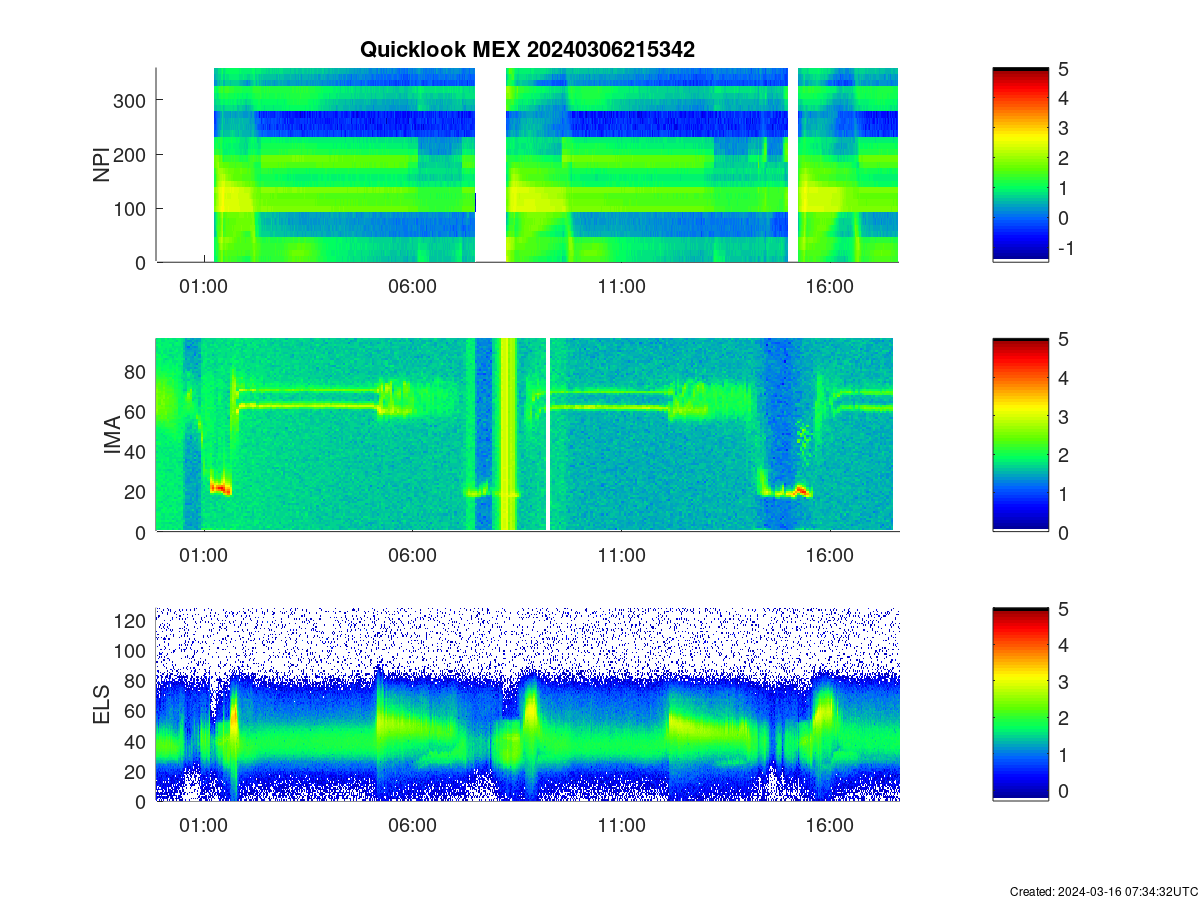
Task: Click the title 'Quicklook MEX 20240306215342'
Action: pyautogui.click(x=527, y=49)
